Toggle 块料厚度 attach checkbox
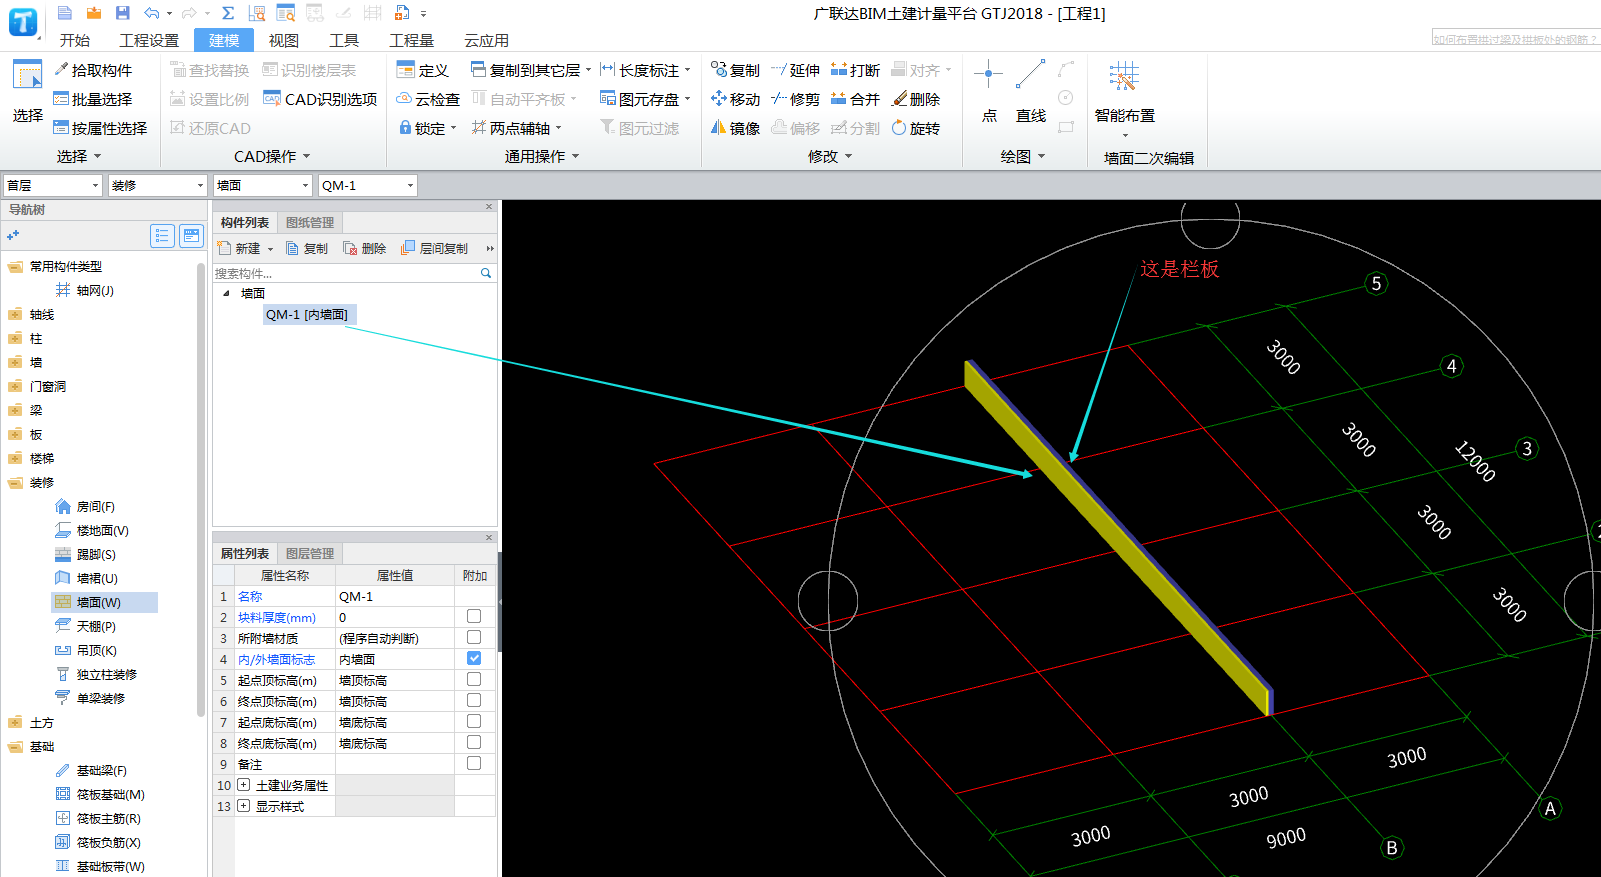 tap(474, 616)
